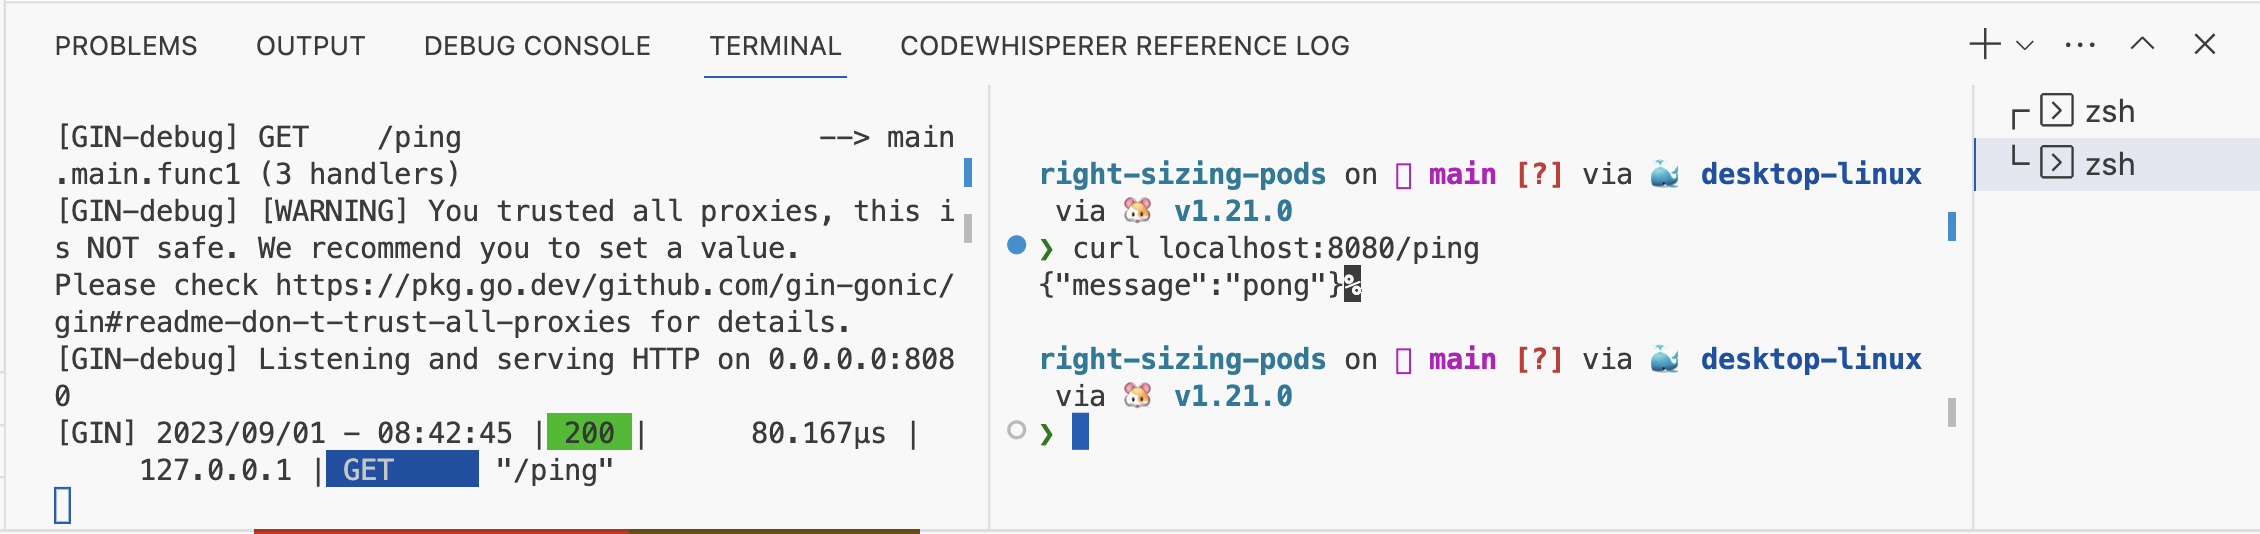Click the 80.167µs latency value

tap(818, 433)
